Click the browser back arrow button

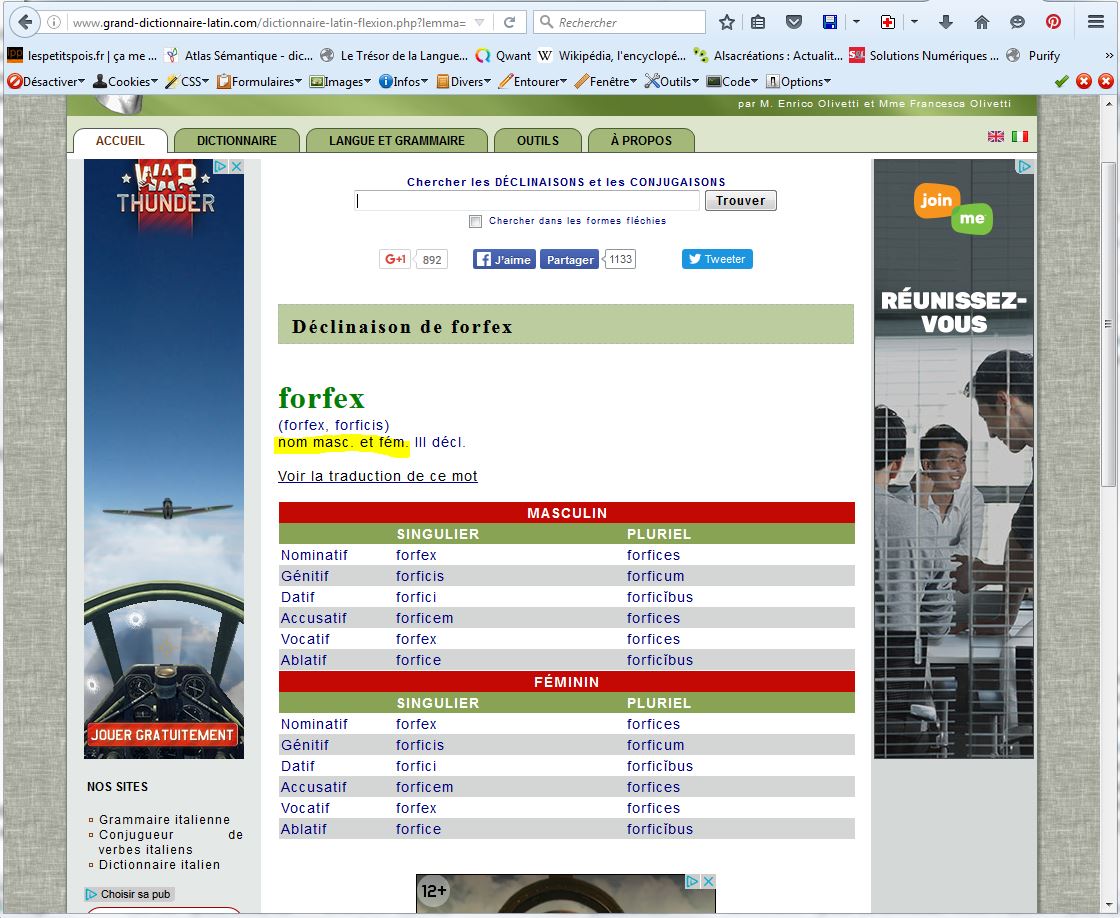point(23,22)
